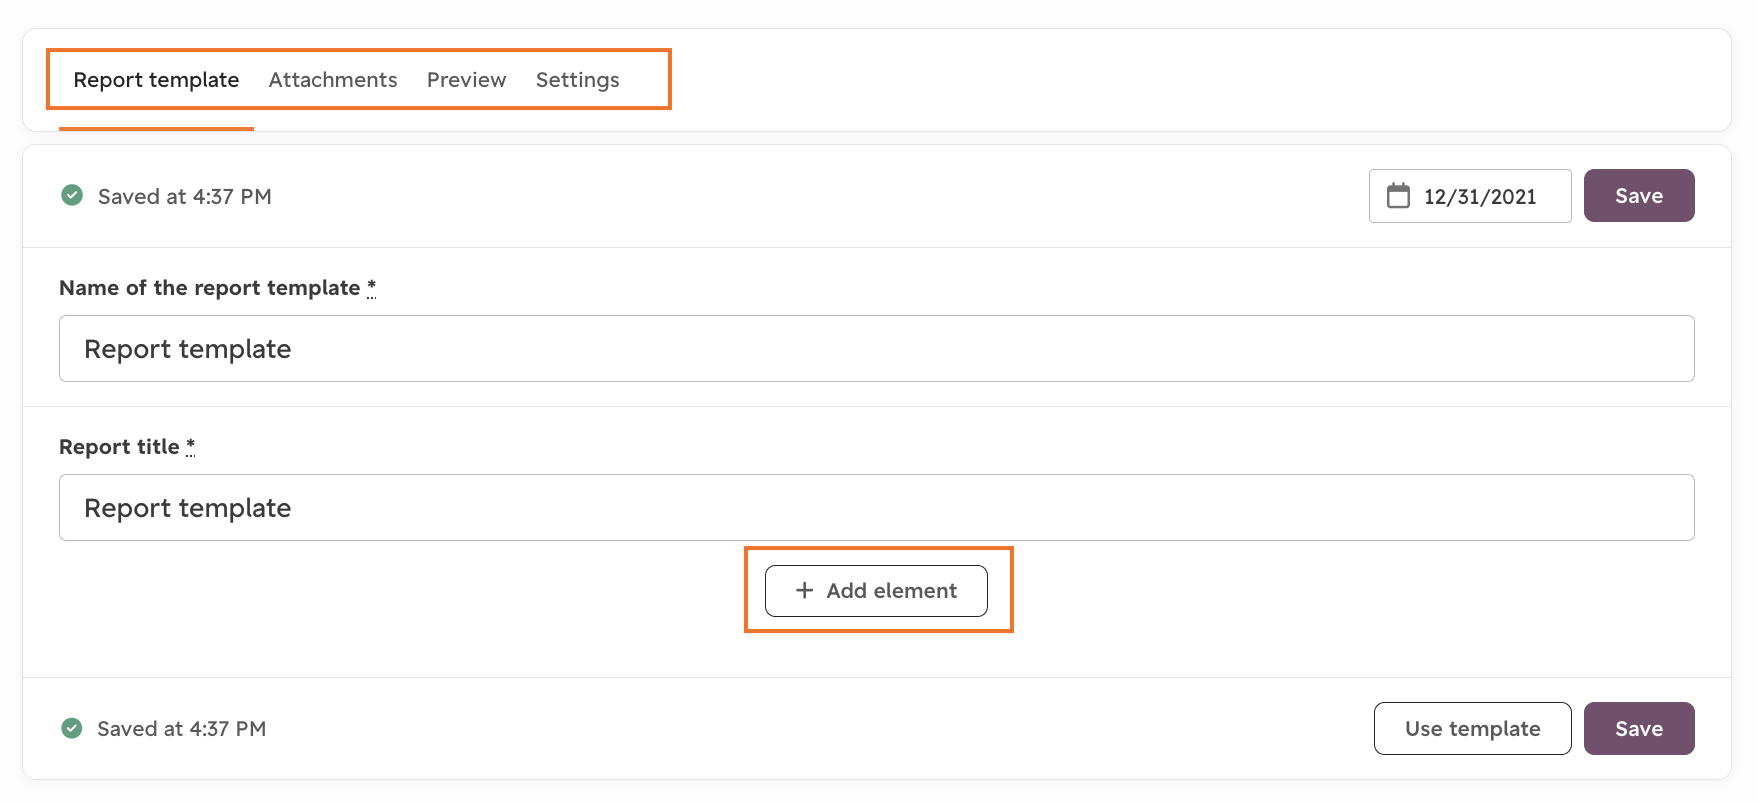This screenshot has width=1758, height=804.
Task: Click the Add element button
Action: (x=876, y=591)
